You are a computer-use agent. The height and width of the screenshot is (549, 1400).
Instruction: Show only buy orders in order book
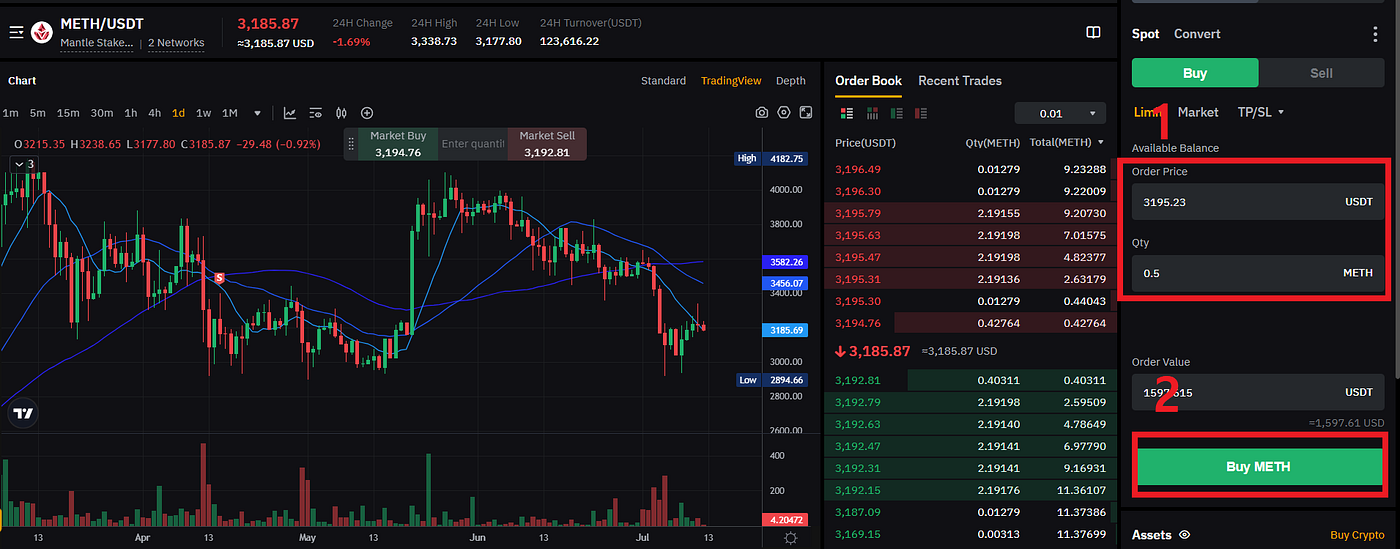[x=896, y=113]
